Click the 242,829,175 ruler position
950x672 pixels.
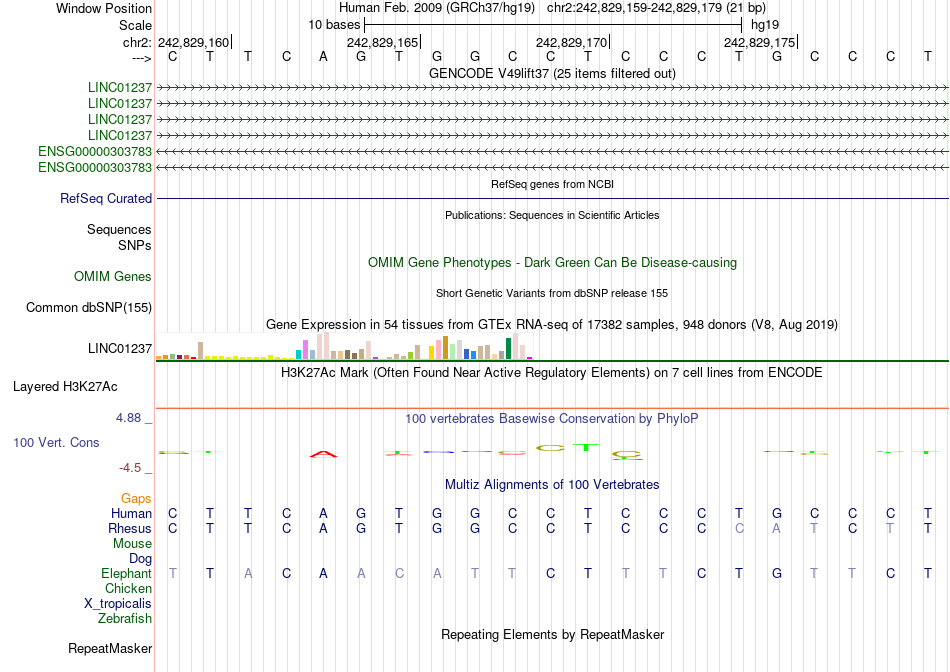(760, 42)
